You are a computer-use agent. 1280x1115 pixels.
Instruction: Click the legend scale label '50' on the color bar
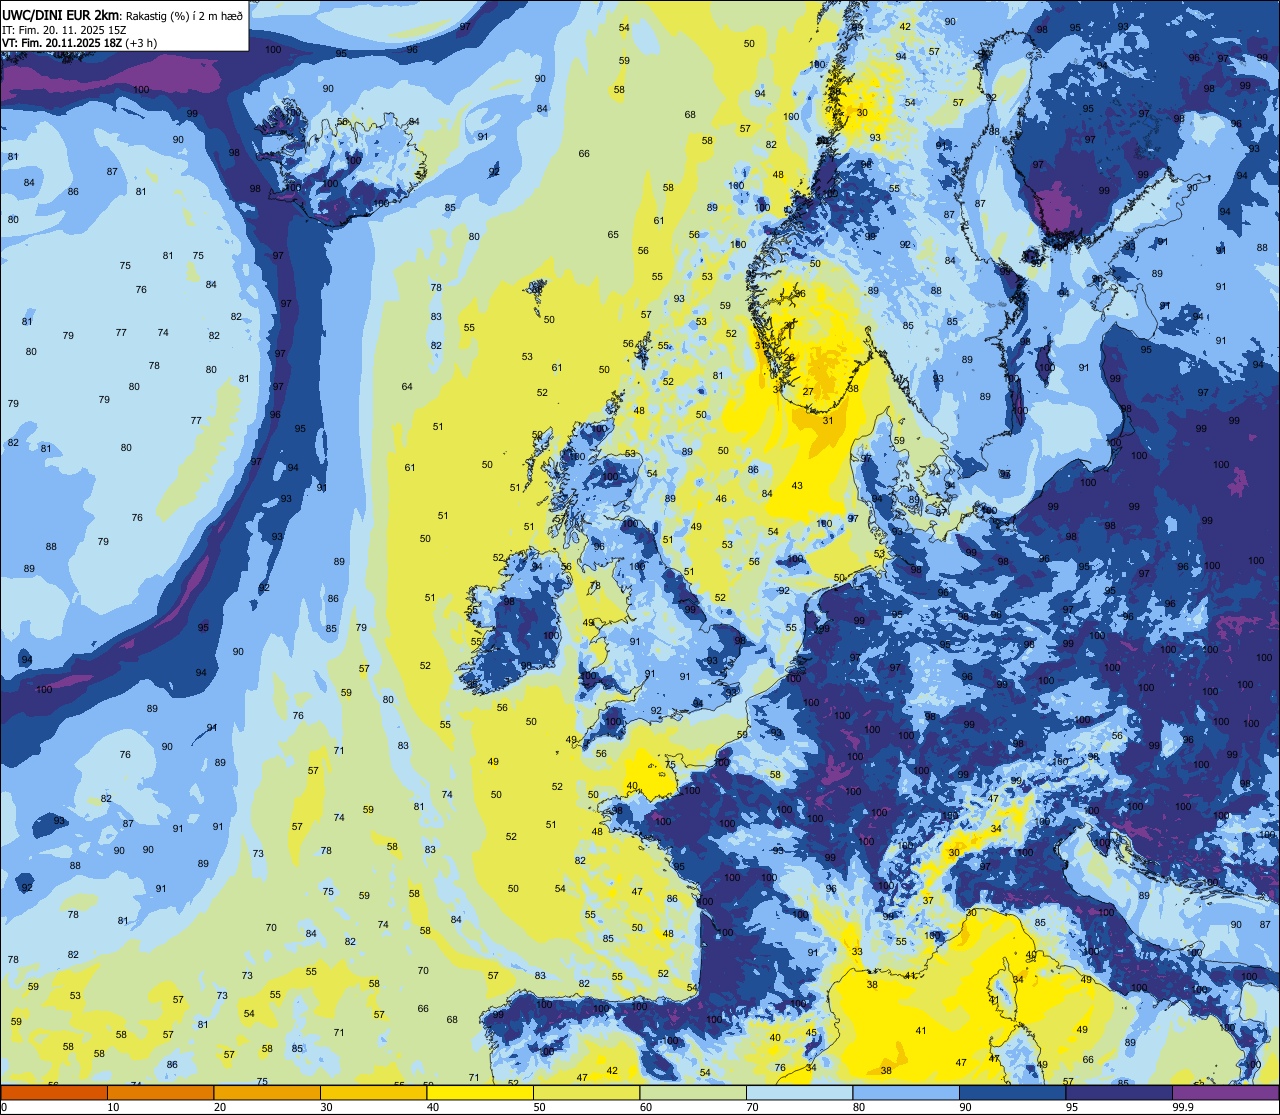click(539, 1107)
